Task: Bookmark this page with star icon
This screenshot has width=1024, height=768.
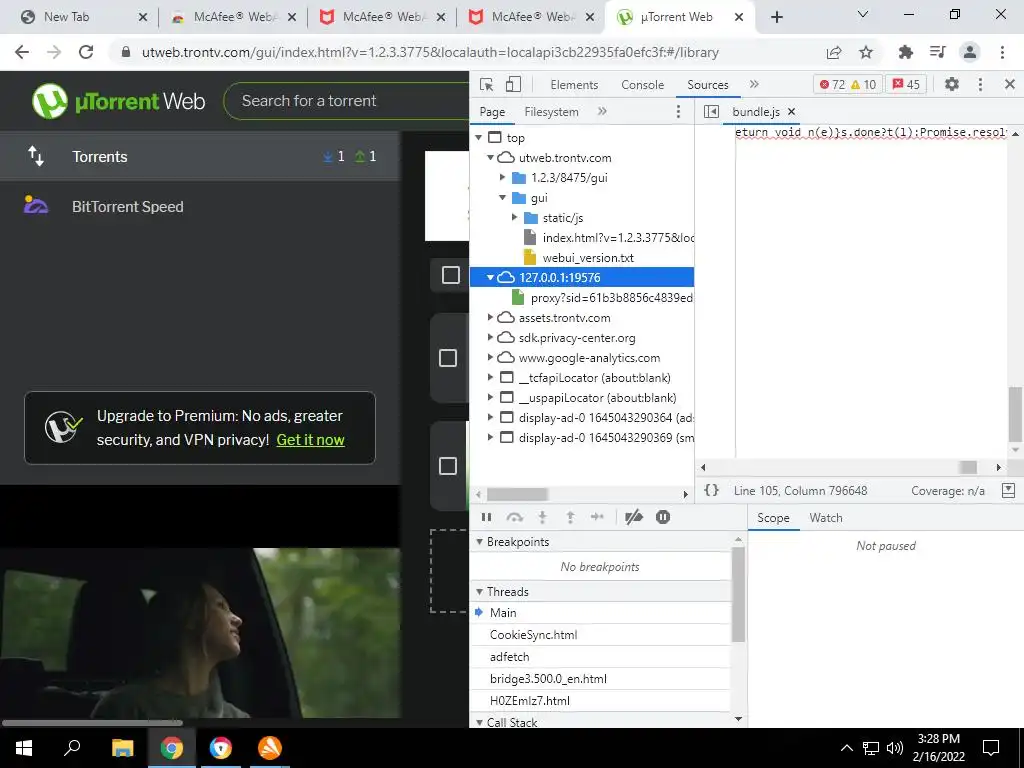Action: tap(866, 52)
